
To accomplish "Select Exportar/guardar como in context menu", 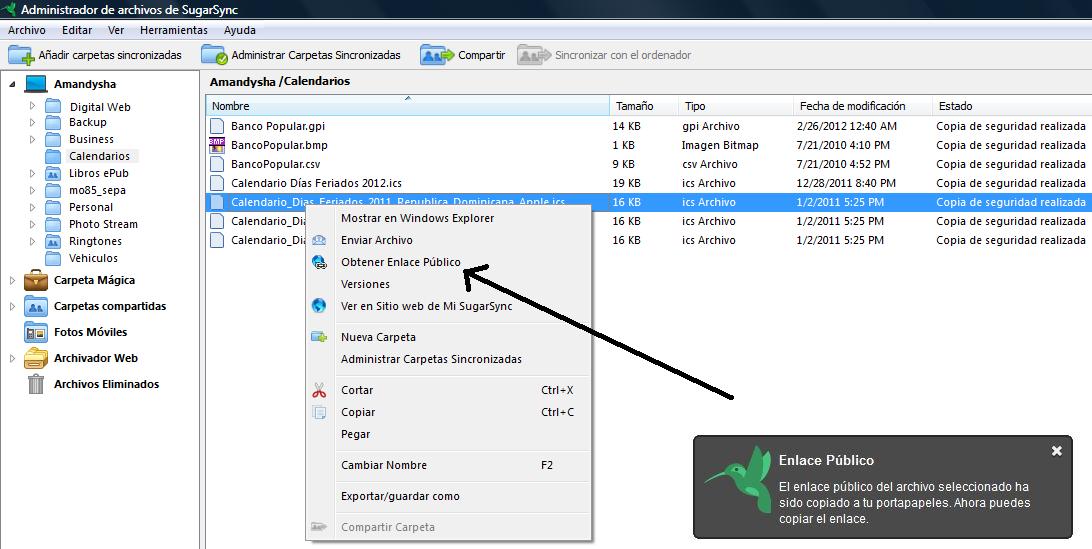I will click(x=400, y=497).
